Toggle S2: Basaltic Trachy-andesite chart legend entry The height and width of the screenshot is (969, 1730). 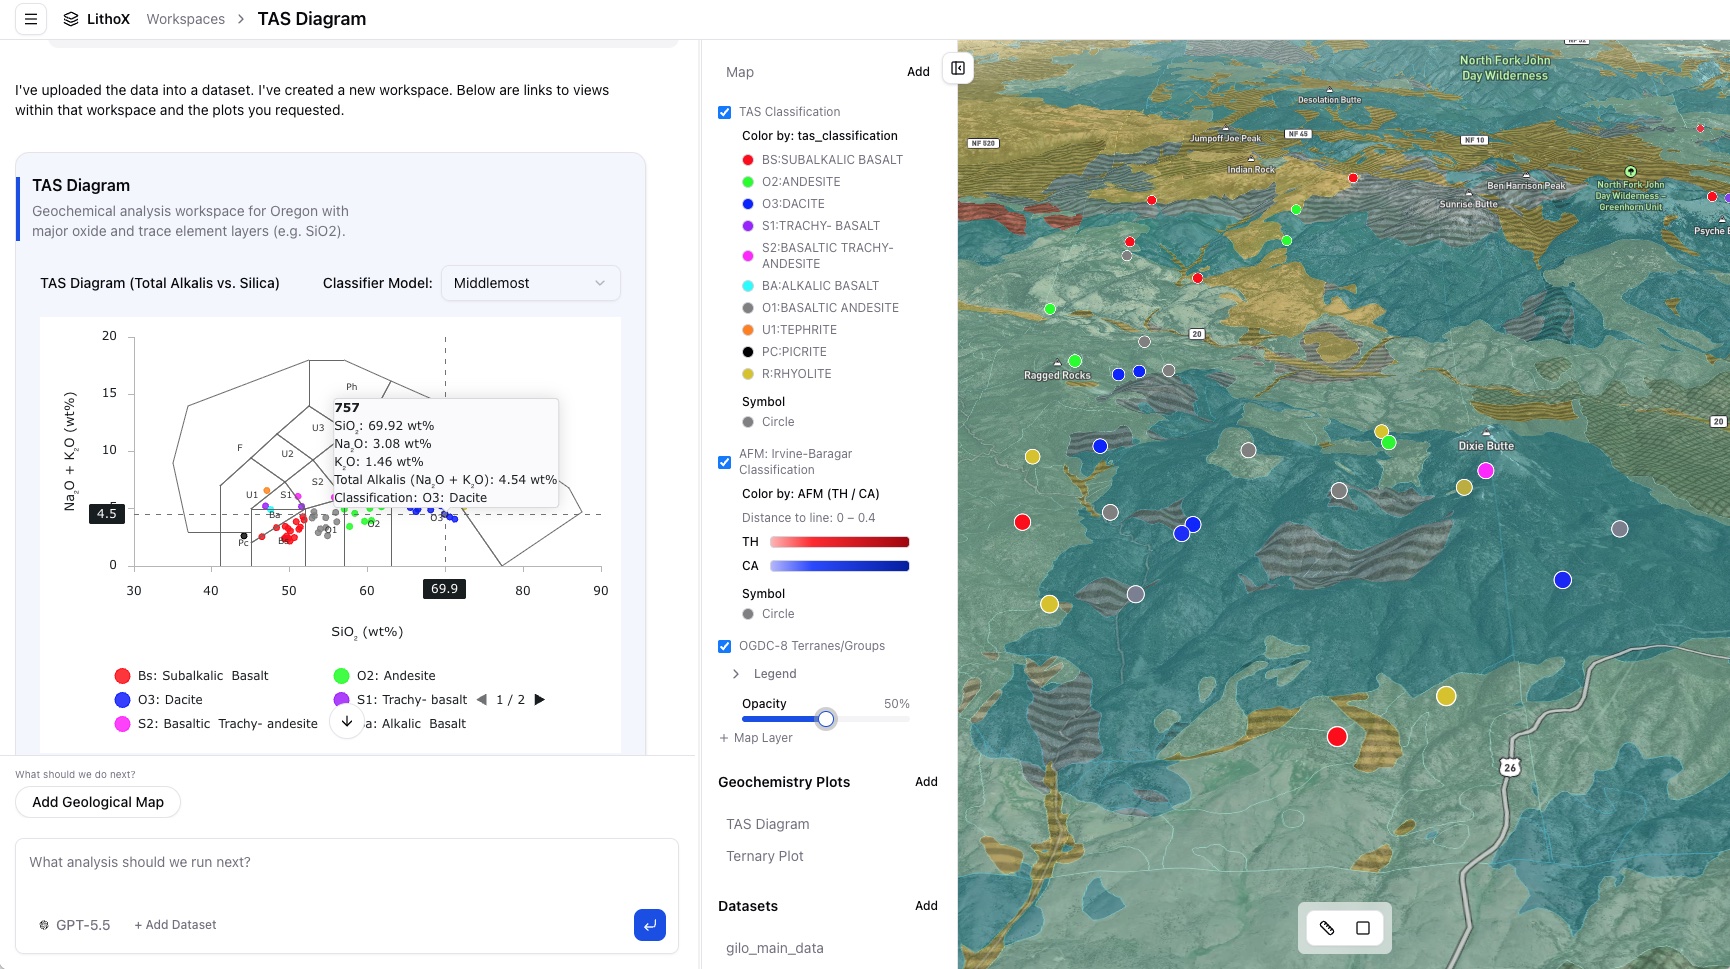pyautogui.click(x=215, y=724)
